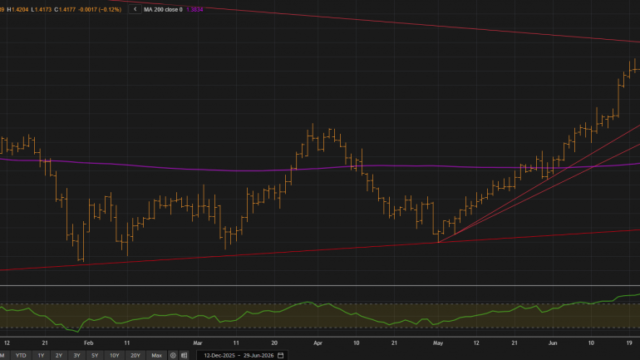Select the 10Y time range

[x=114, y=356]
